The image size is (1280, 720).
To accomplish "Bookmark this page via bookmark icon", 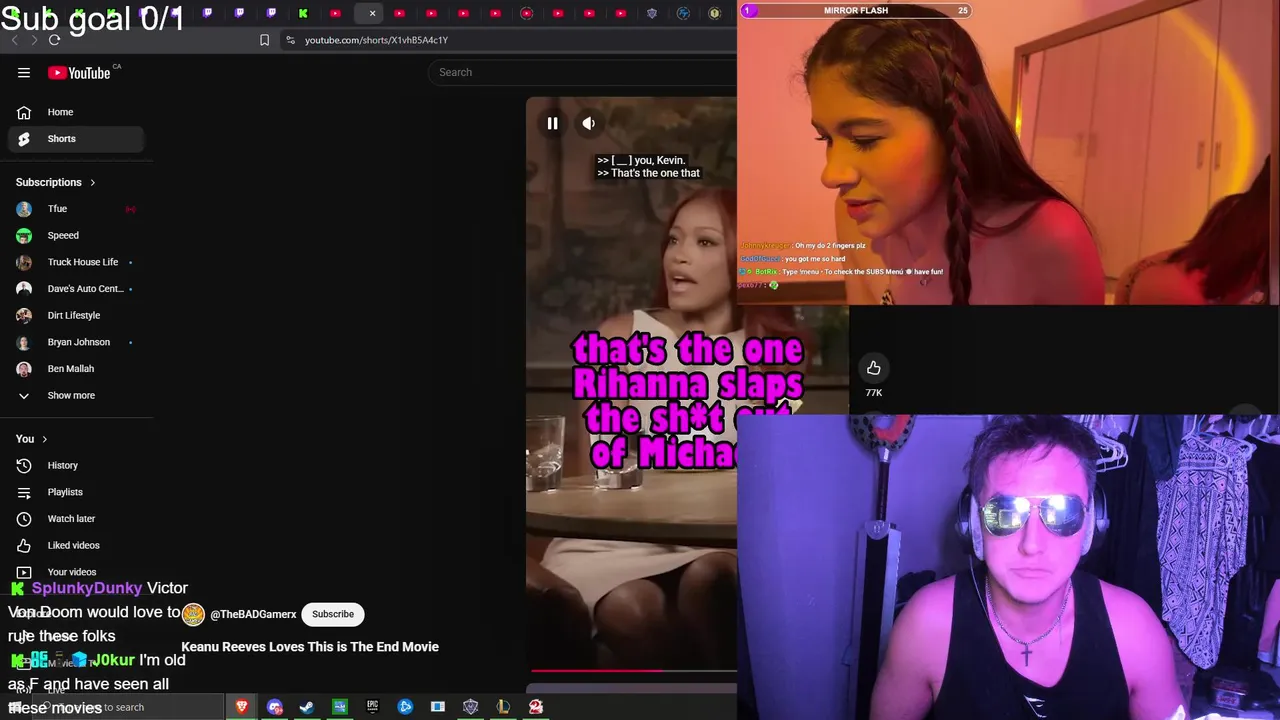I will pos(264,40).
